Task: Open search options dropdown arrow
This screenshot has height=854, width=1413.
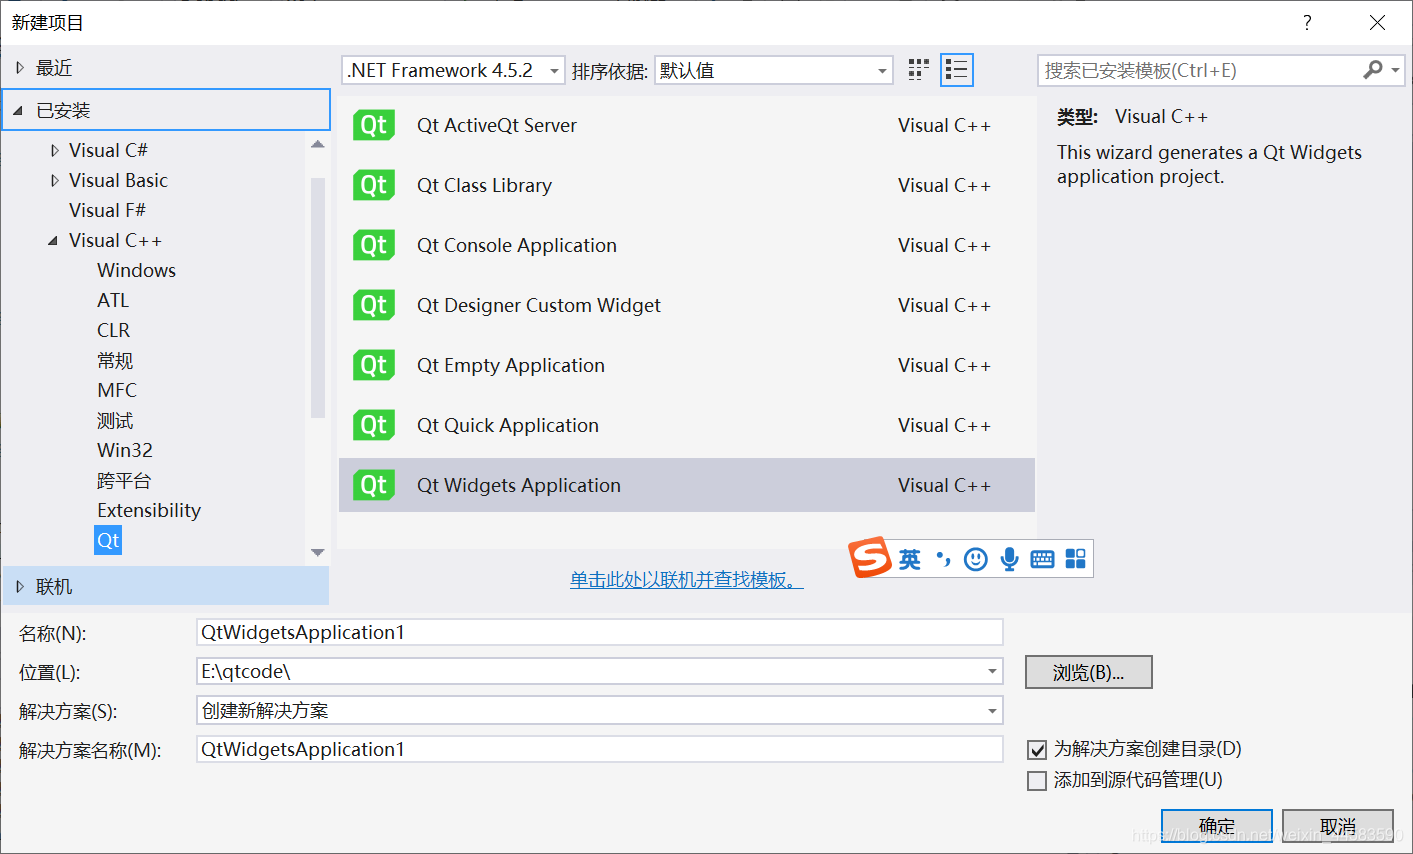Action: [1396, 71]
